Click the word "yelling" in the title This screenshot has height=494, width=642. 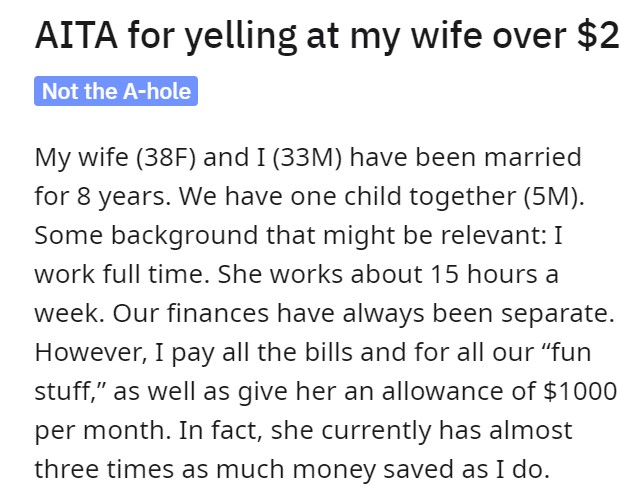click(x=240, y=37)
